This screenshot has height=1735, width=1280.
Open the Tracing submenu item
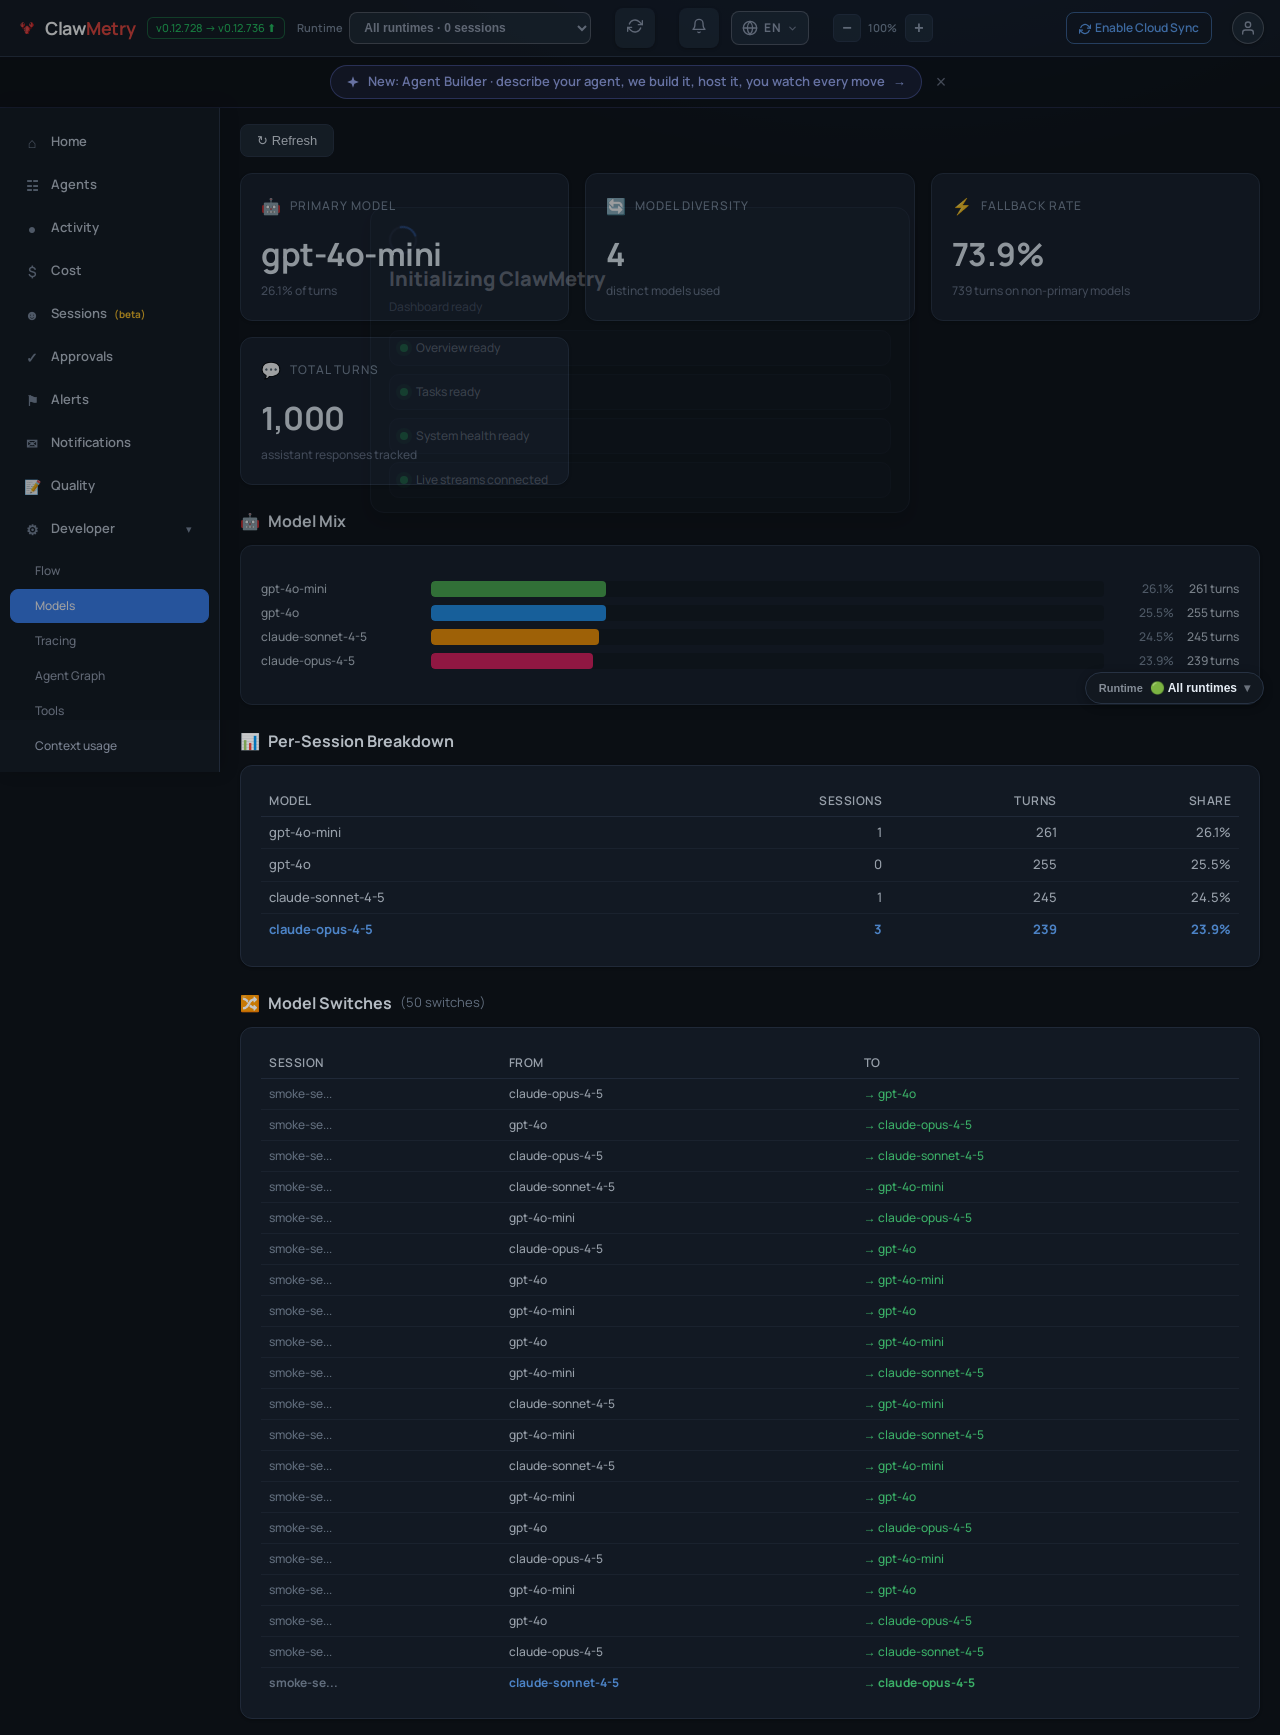coord(109,641)
